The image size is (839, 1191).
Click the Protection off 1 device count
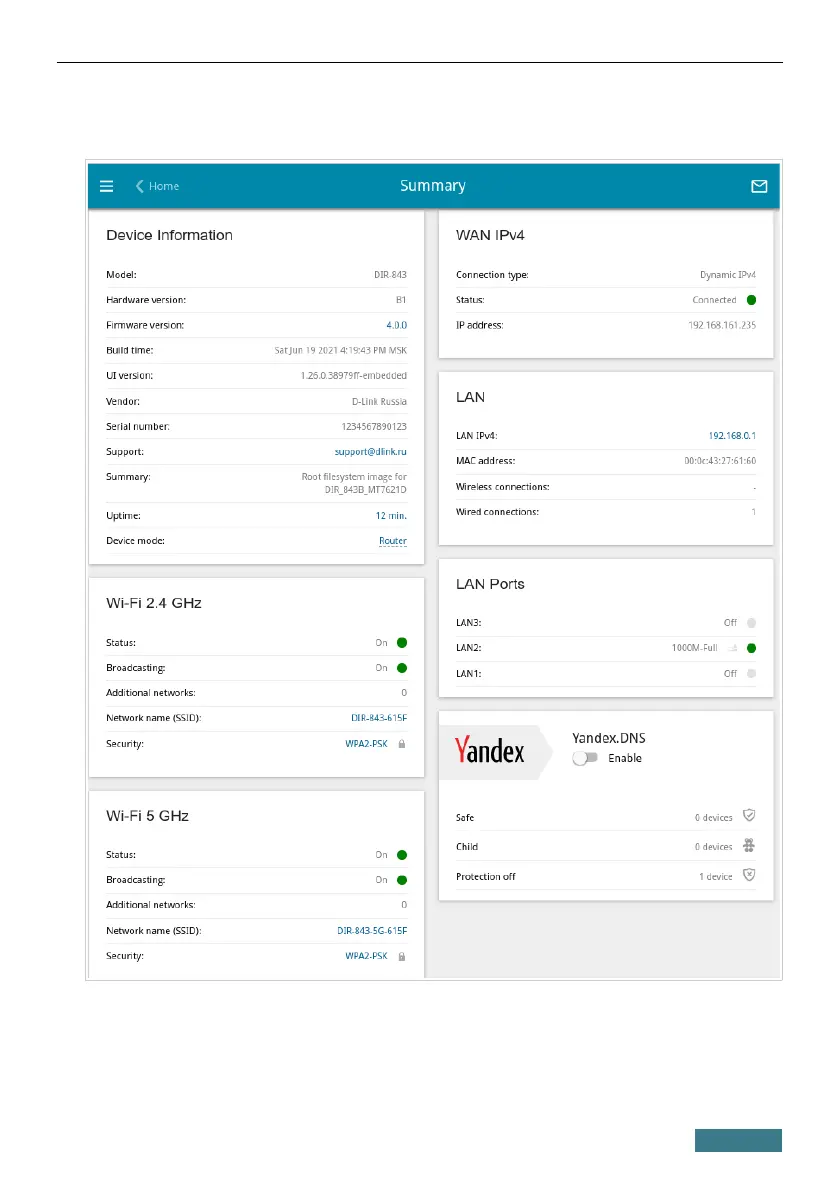click(x=716, y=877)
